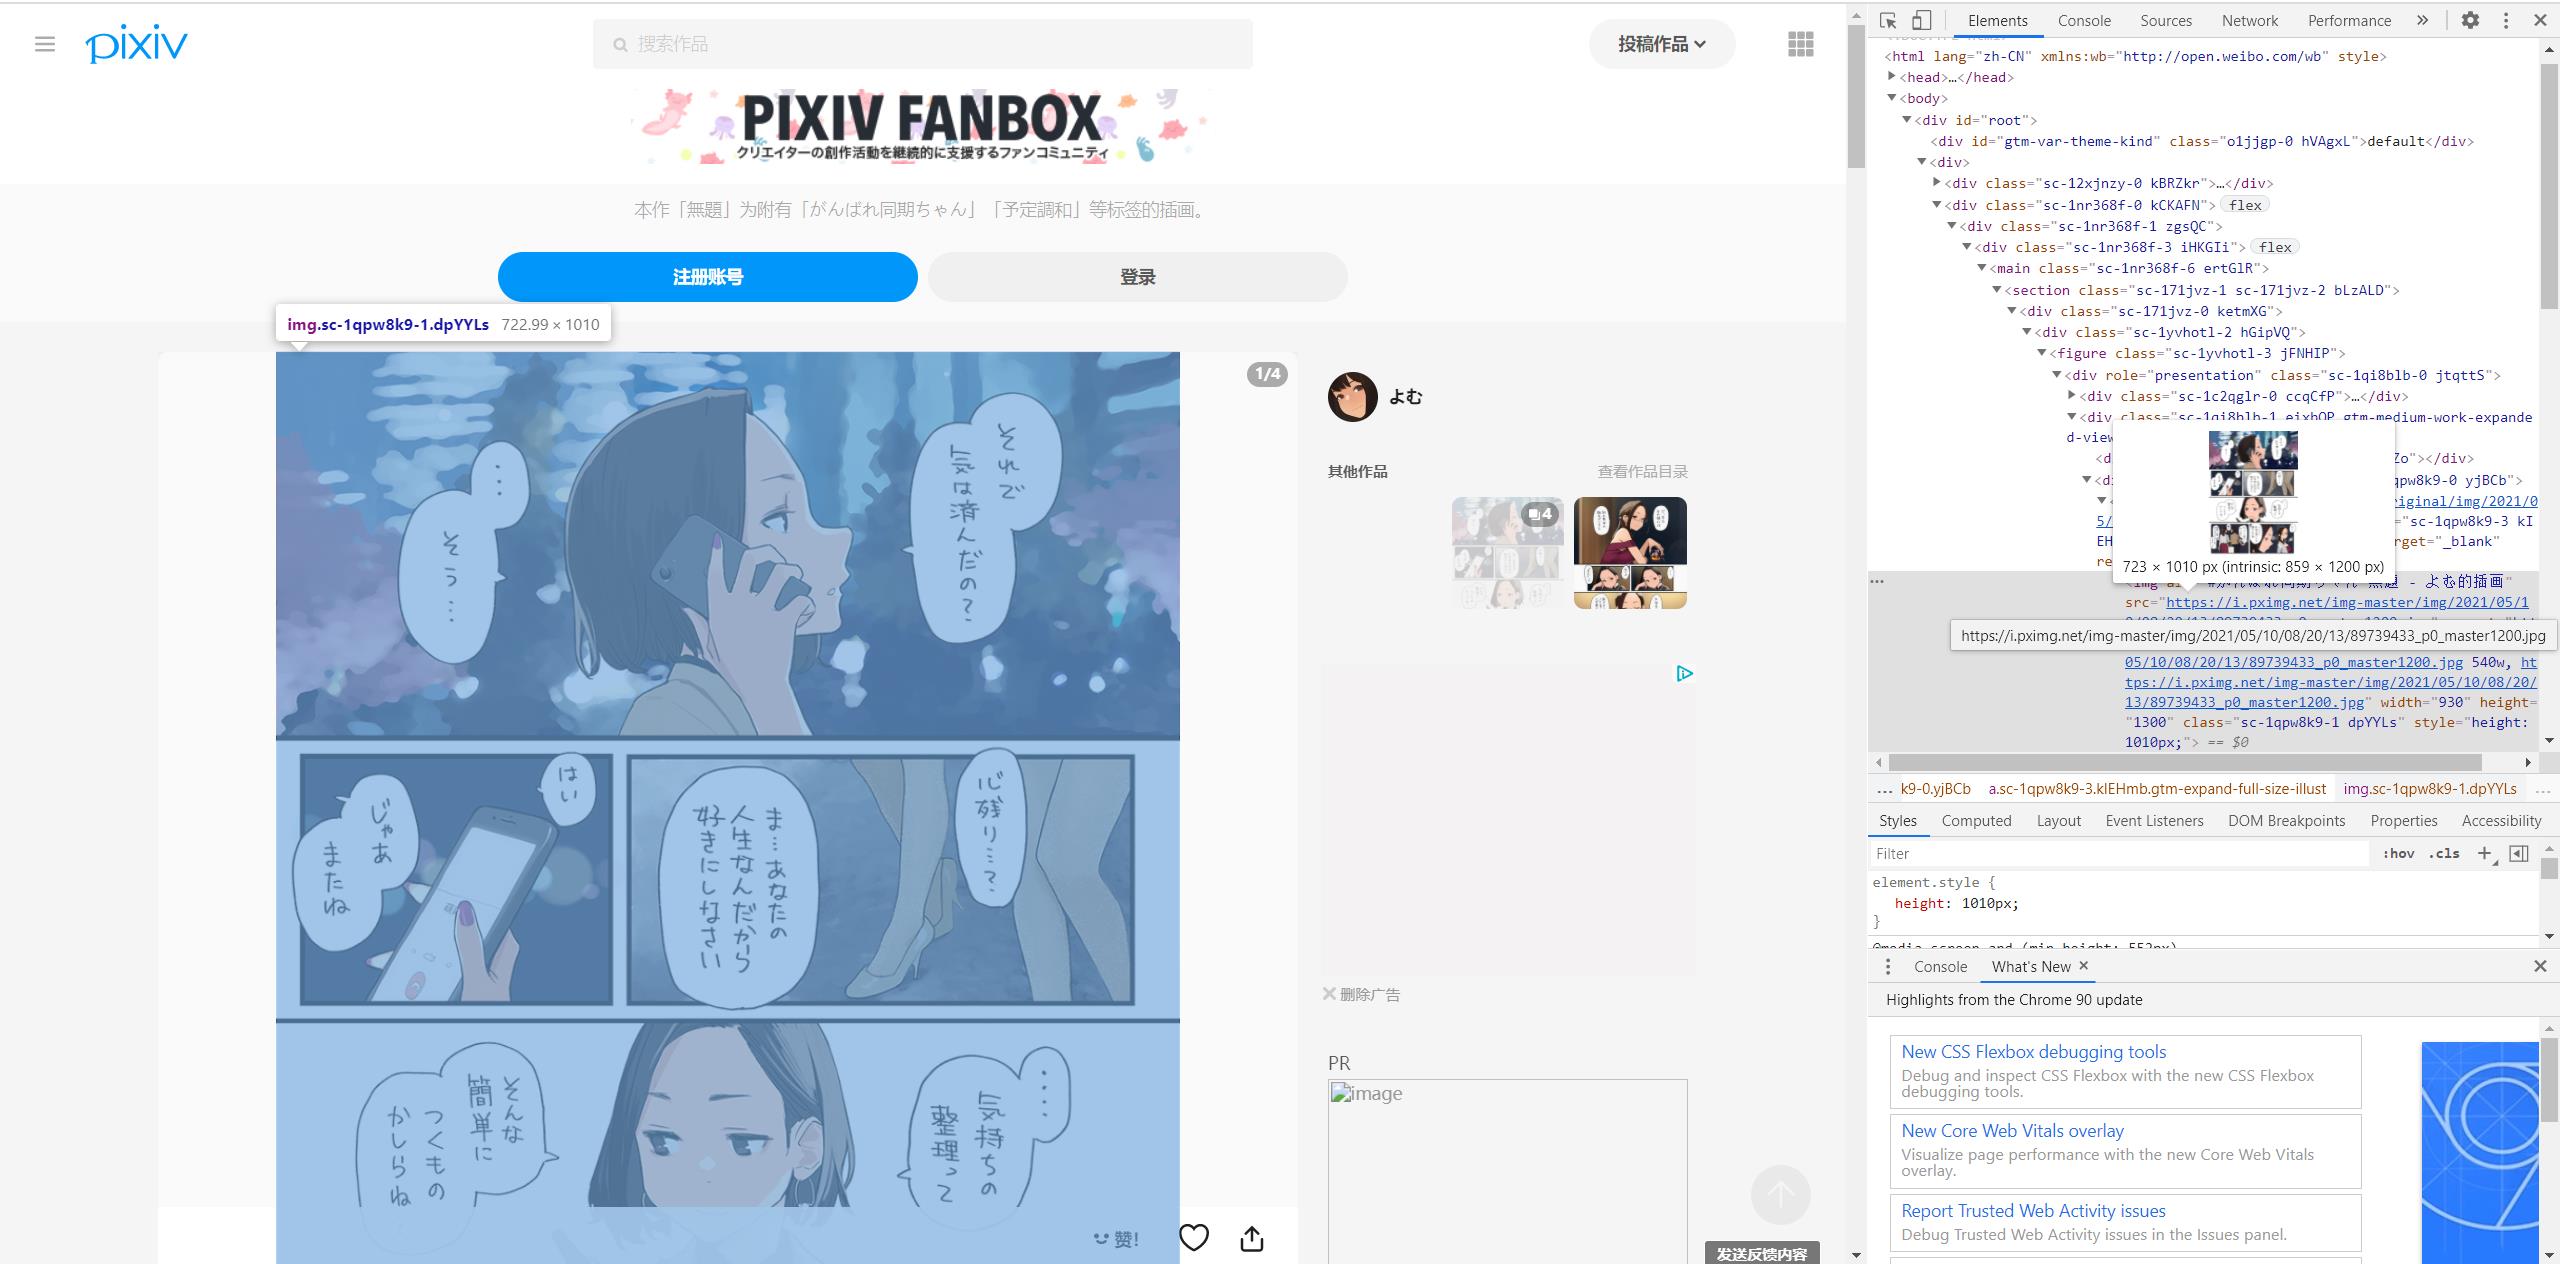
Task: Open the Computed styles tab
Action: coord(1976,820)
